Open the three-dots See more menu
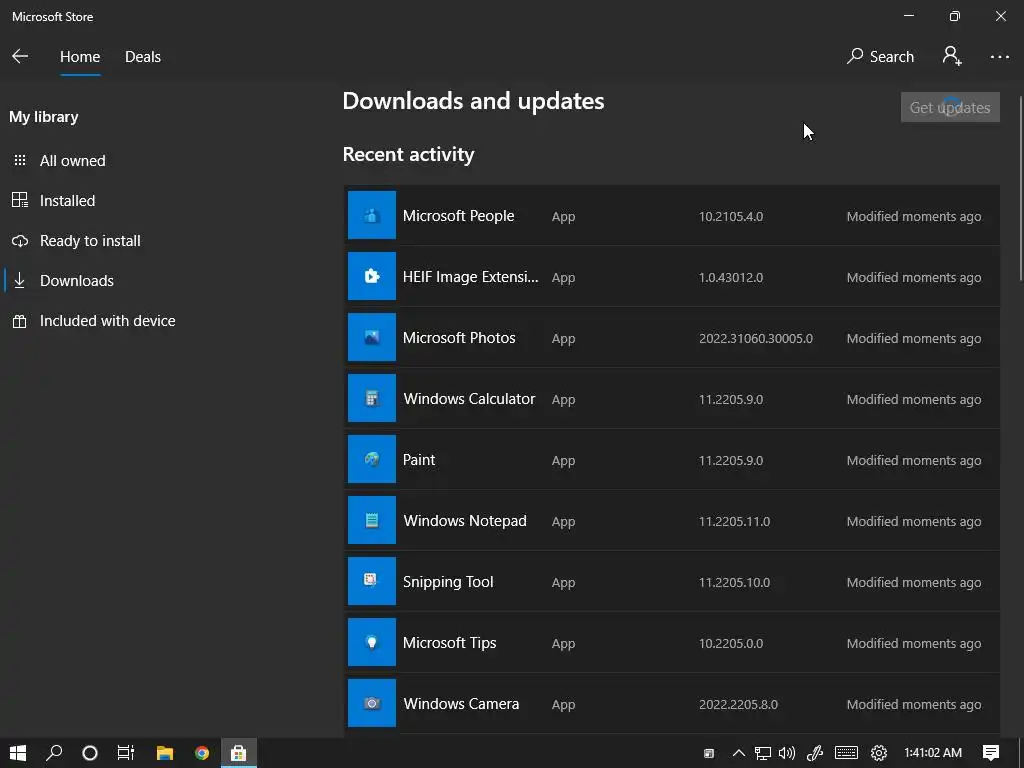 point(999,57)
